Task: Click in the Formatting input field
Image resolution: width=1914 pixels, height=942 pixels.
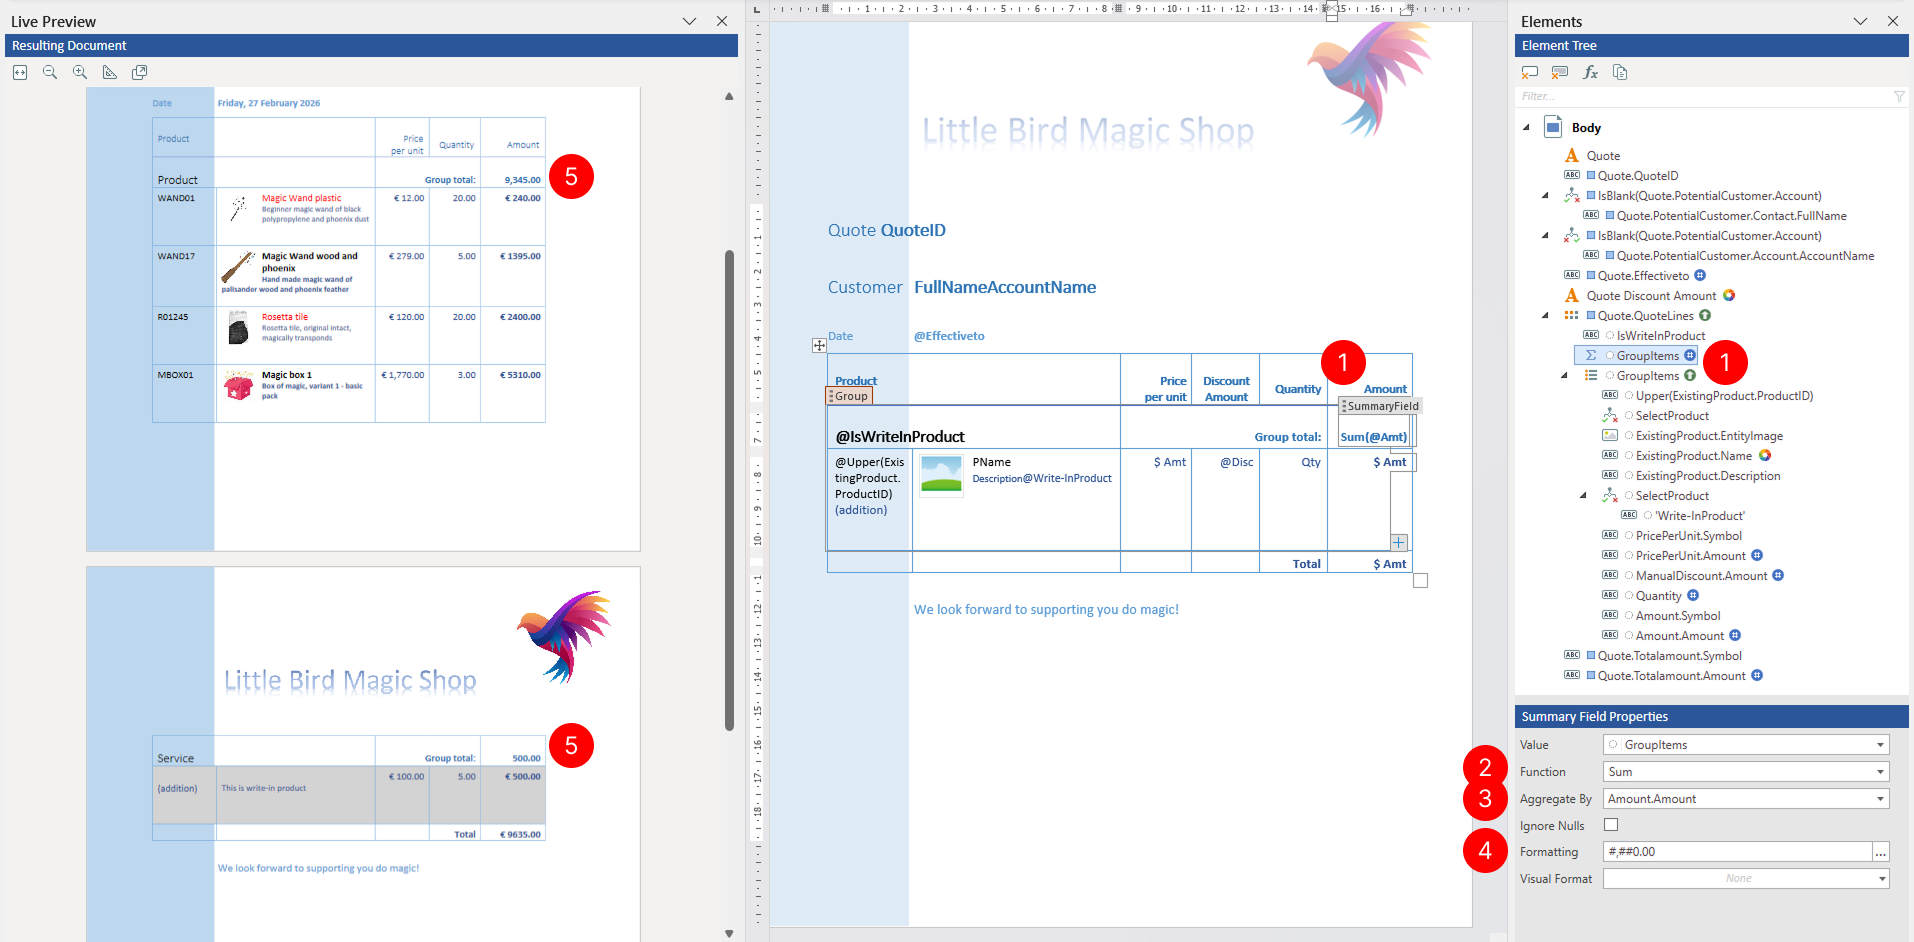Action: (x=1738, y=852)
